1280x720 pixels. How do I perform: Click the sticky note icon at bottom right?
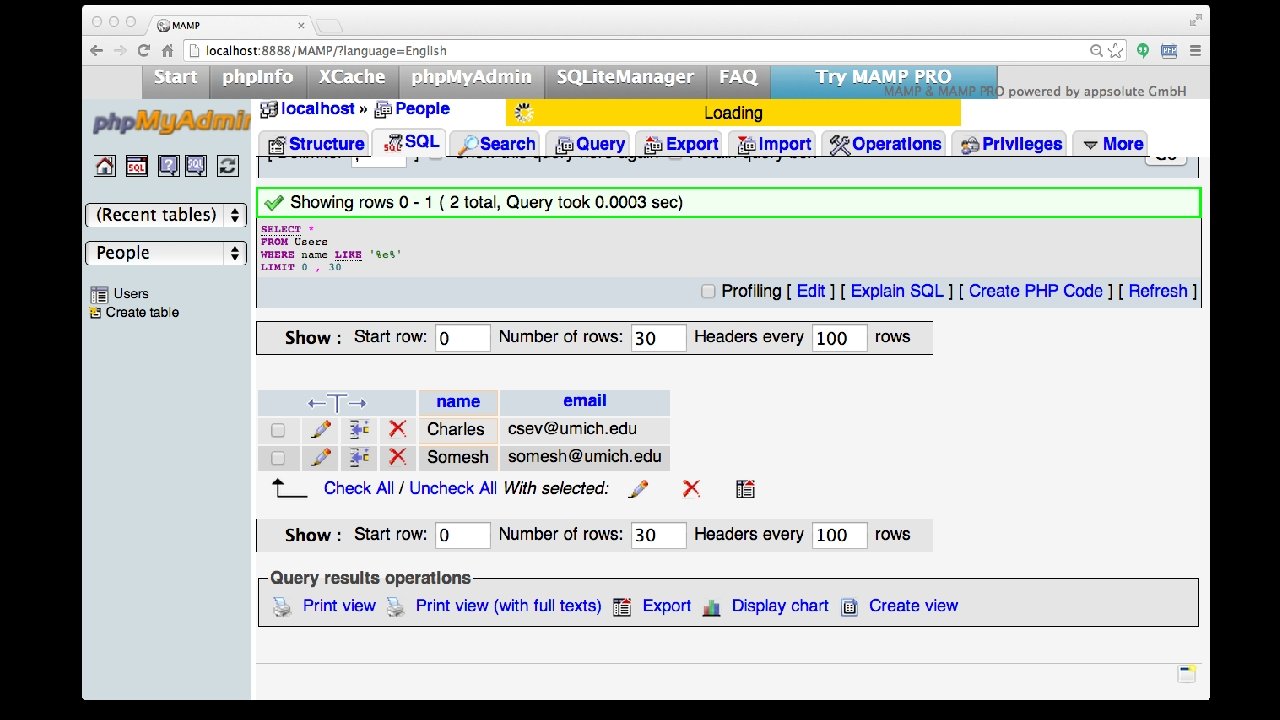pos(1187,674)
